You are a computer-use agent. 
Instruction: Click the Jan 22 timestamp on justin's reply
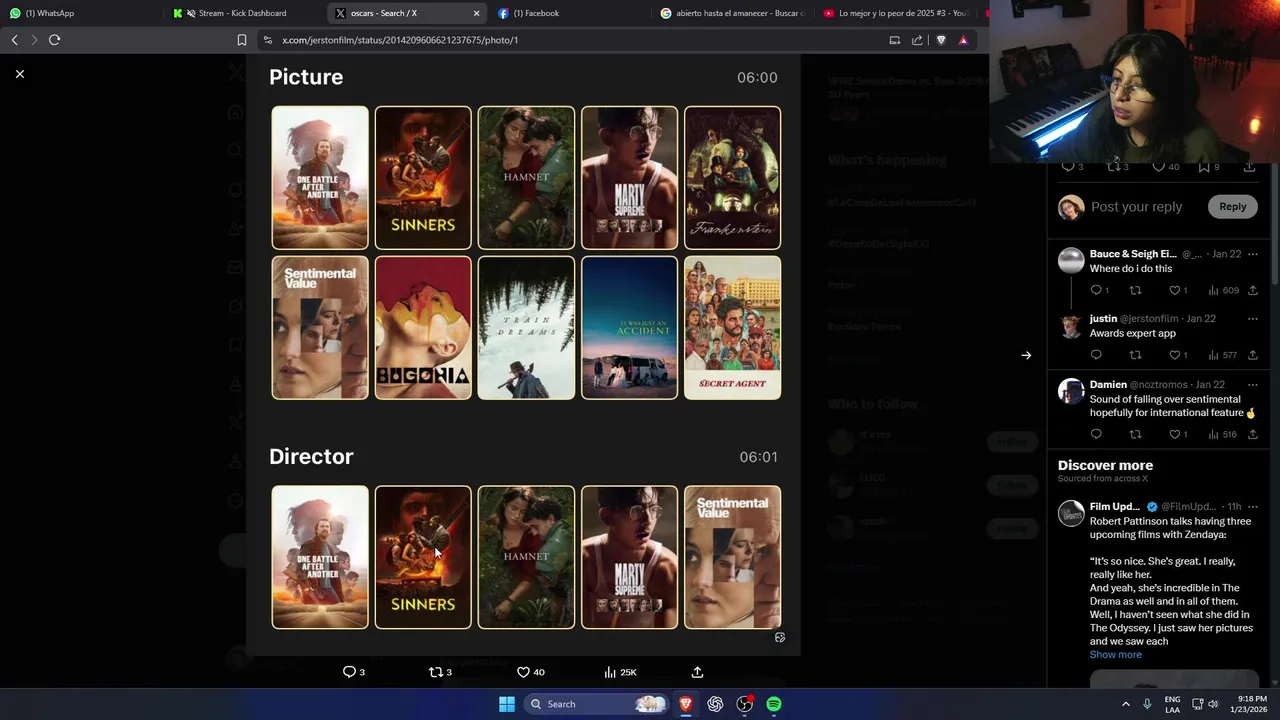coord(1201,319)
